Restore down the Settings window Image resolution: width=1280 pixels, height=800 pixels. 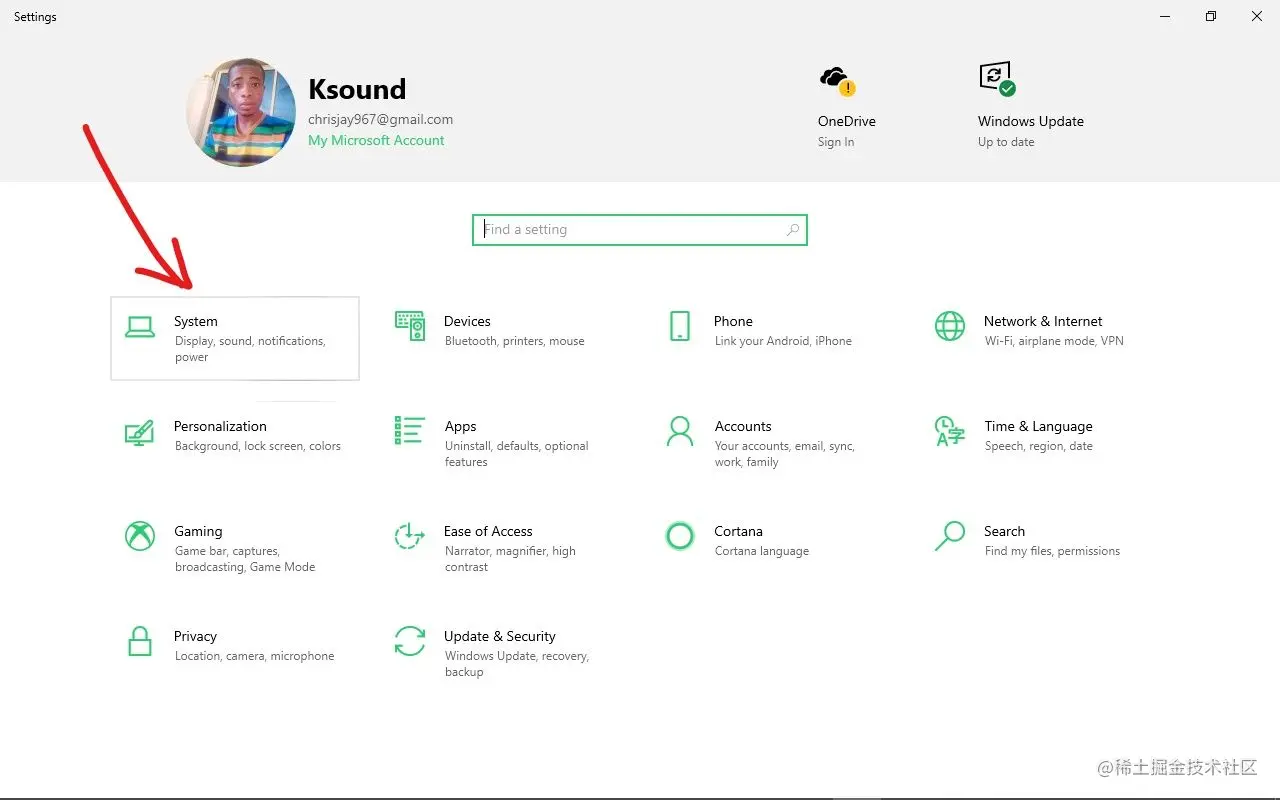point(1210,16)
